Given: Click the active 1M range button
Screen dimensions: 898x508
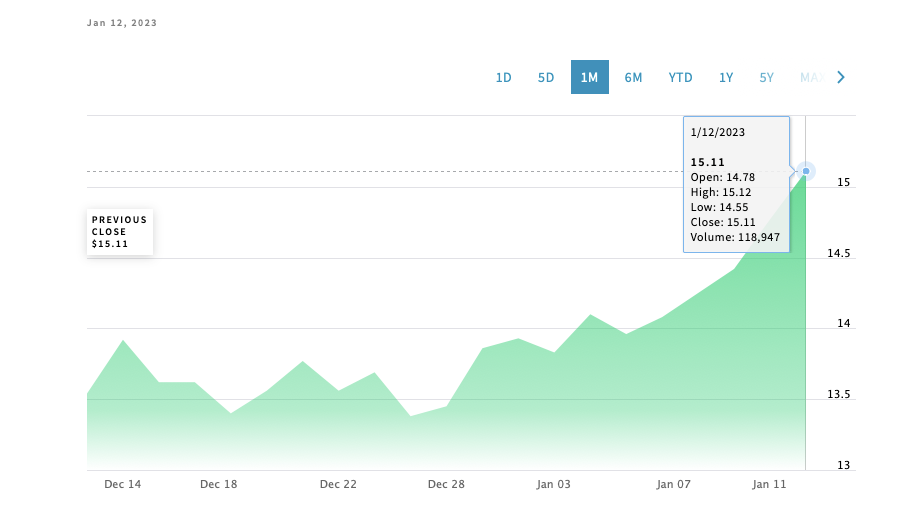Looking at the screenshot, I should (x=589, y=77).
